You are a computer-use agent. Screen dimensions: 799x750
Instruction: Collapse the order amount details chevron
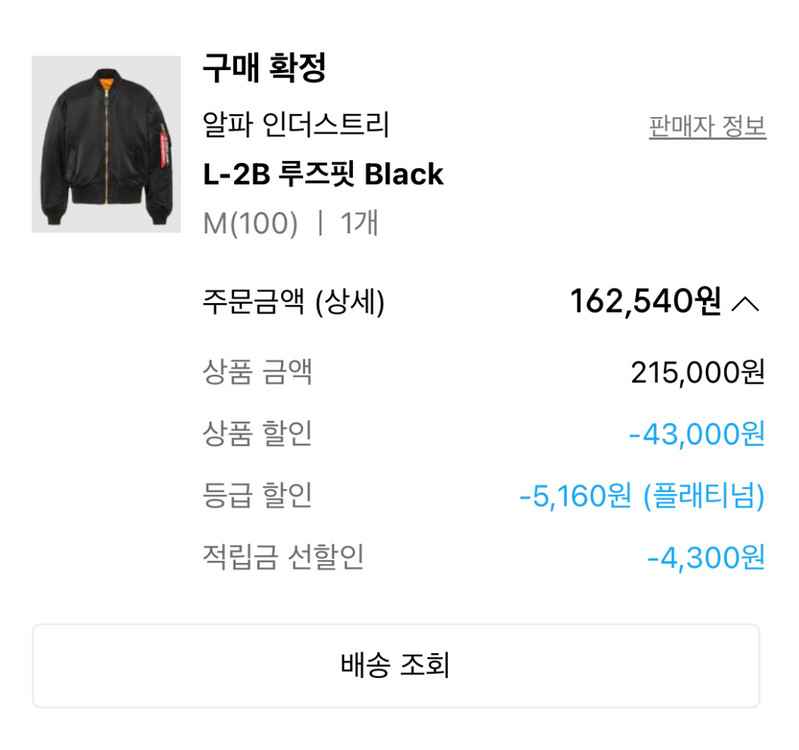746,303
